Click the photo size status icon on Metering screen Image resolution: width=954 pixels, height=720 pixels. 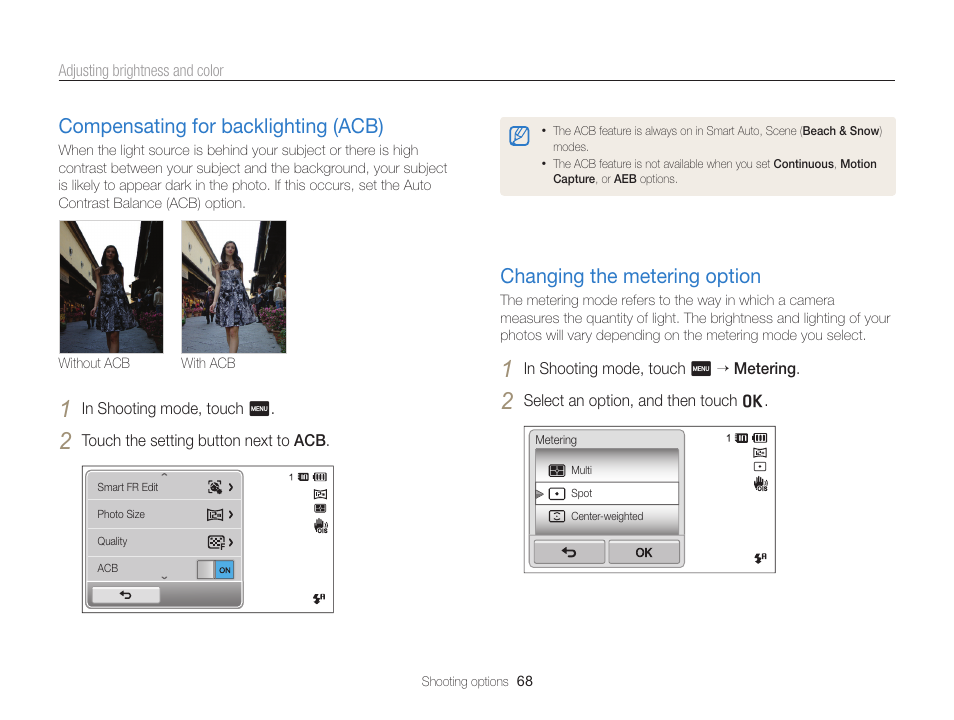point(760,453)
